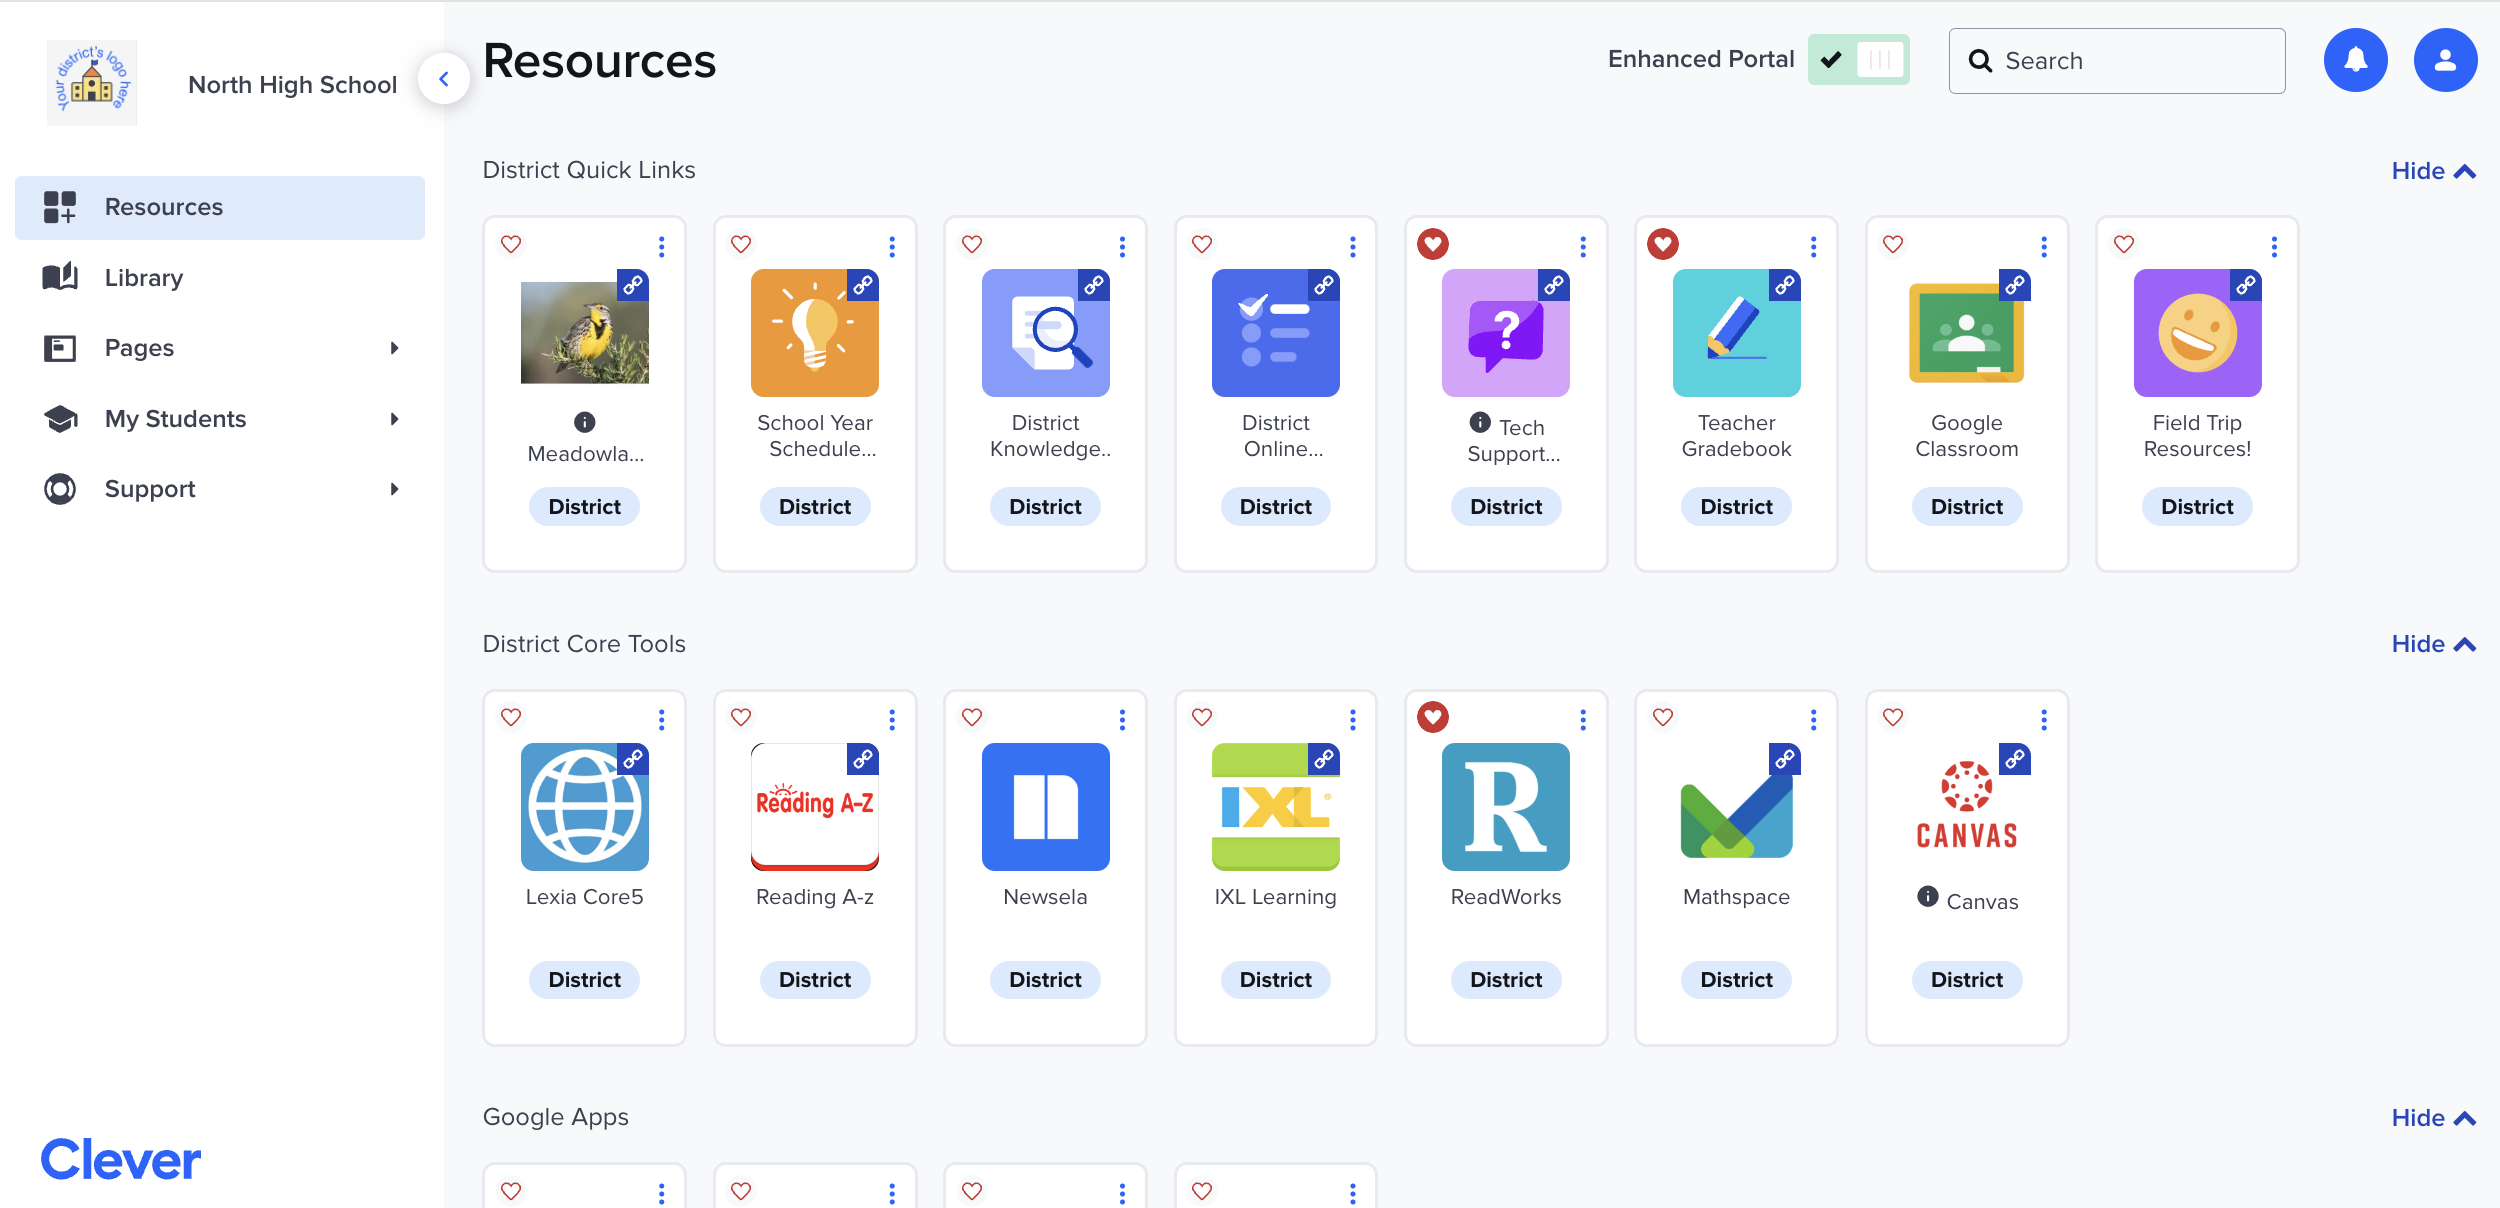Viewport: 2500px width, 1208px height.
Task: Open the Teacher Gradebook icon
Action: coord(1736,333)
